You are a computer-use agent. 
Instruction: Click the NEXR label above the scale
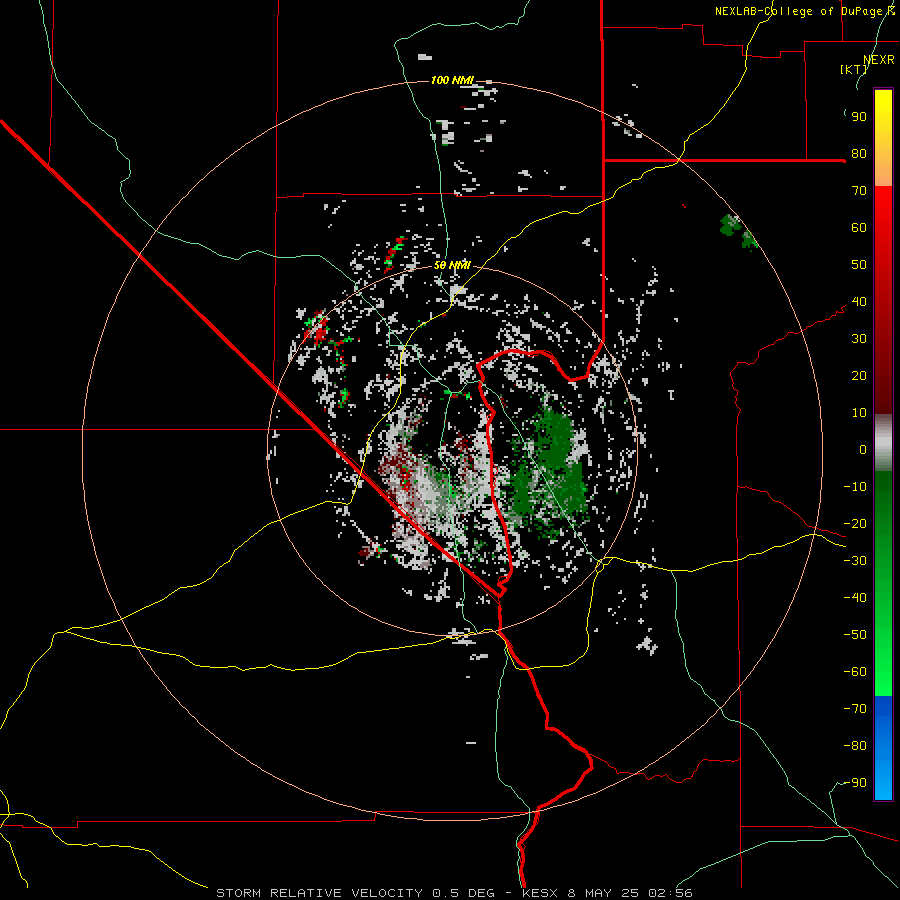[x=879, y=60]
